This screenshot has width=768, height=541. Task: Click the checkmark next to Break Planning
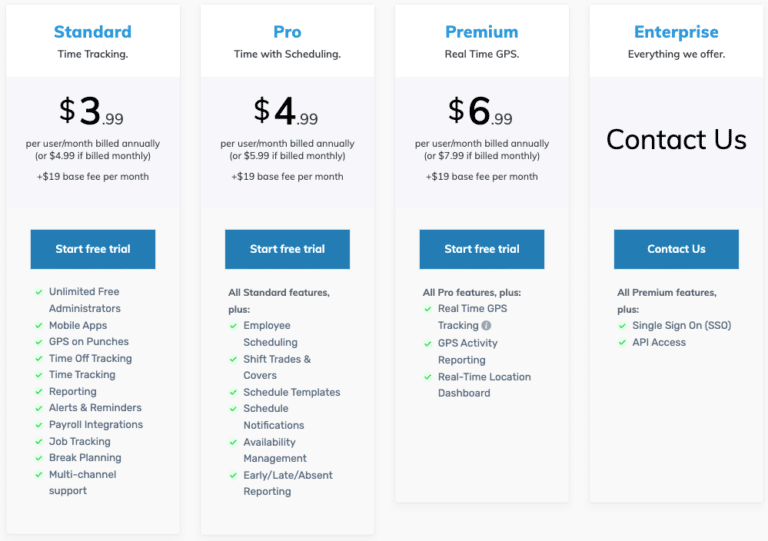[x=38, y=457]
